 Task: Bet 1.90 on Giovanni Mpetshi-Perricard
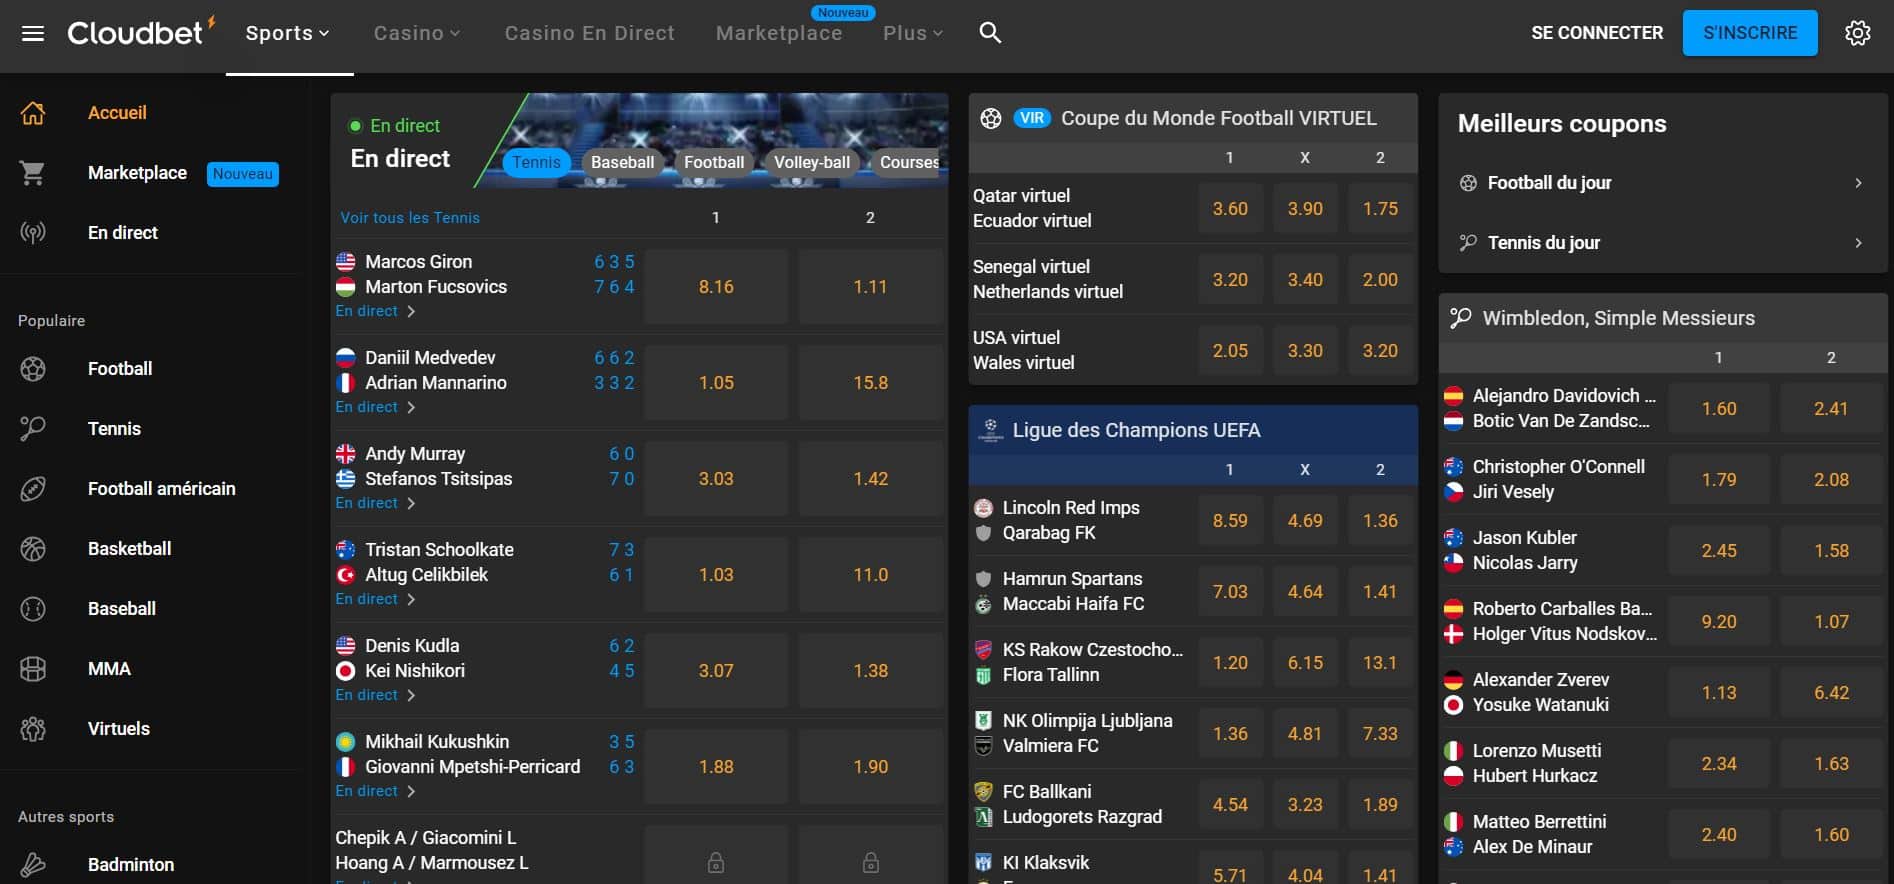pyautogui.click(x=871, y=766)
